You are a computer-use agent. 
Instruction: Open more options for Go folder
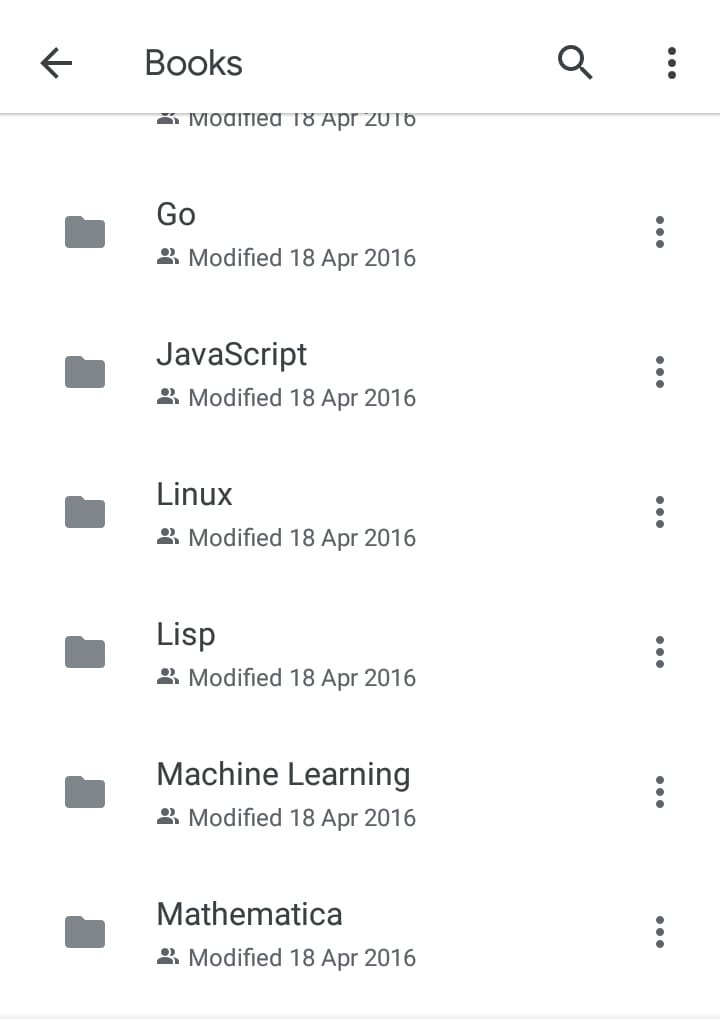point(659,232)
